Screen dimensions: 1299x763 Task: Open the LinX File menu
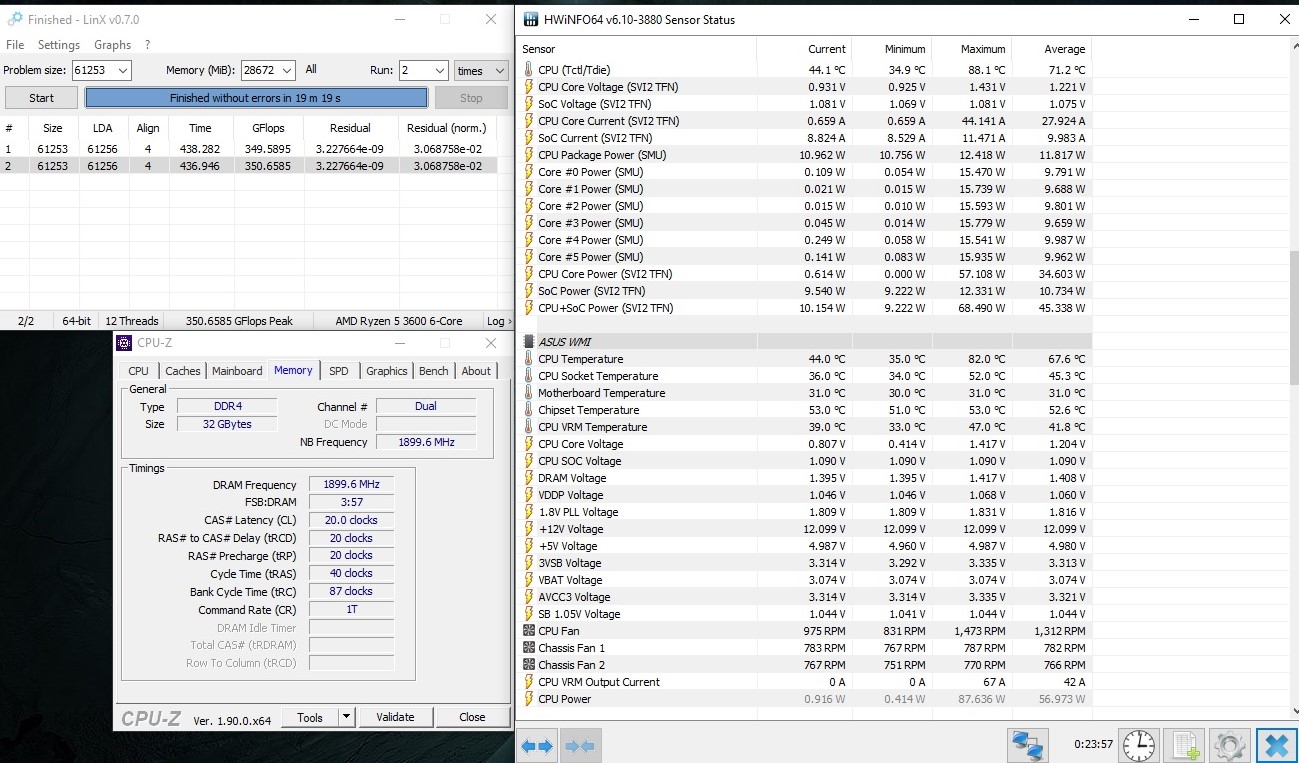click(x=15, y=45)
